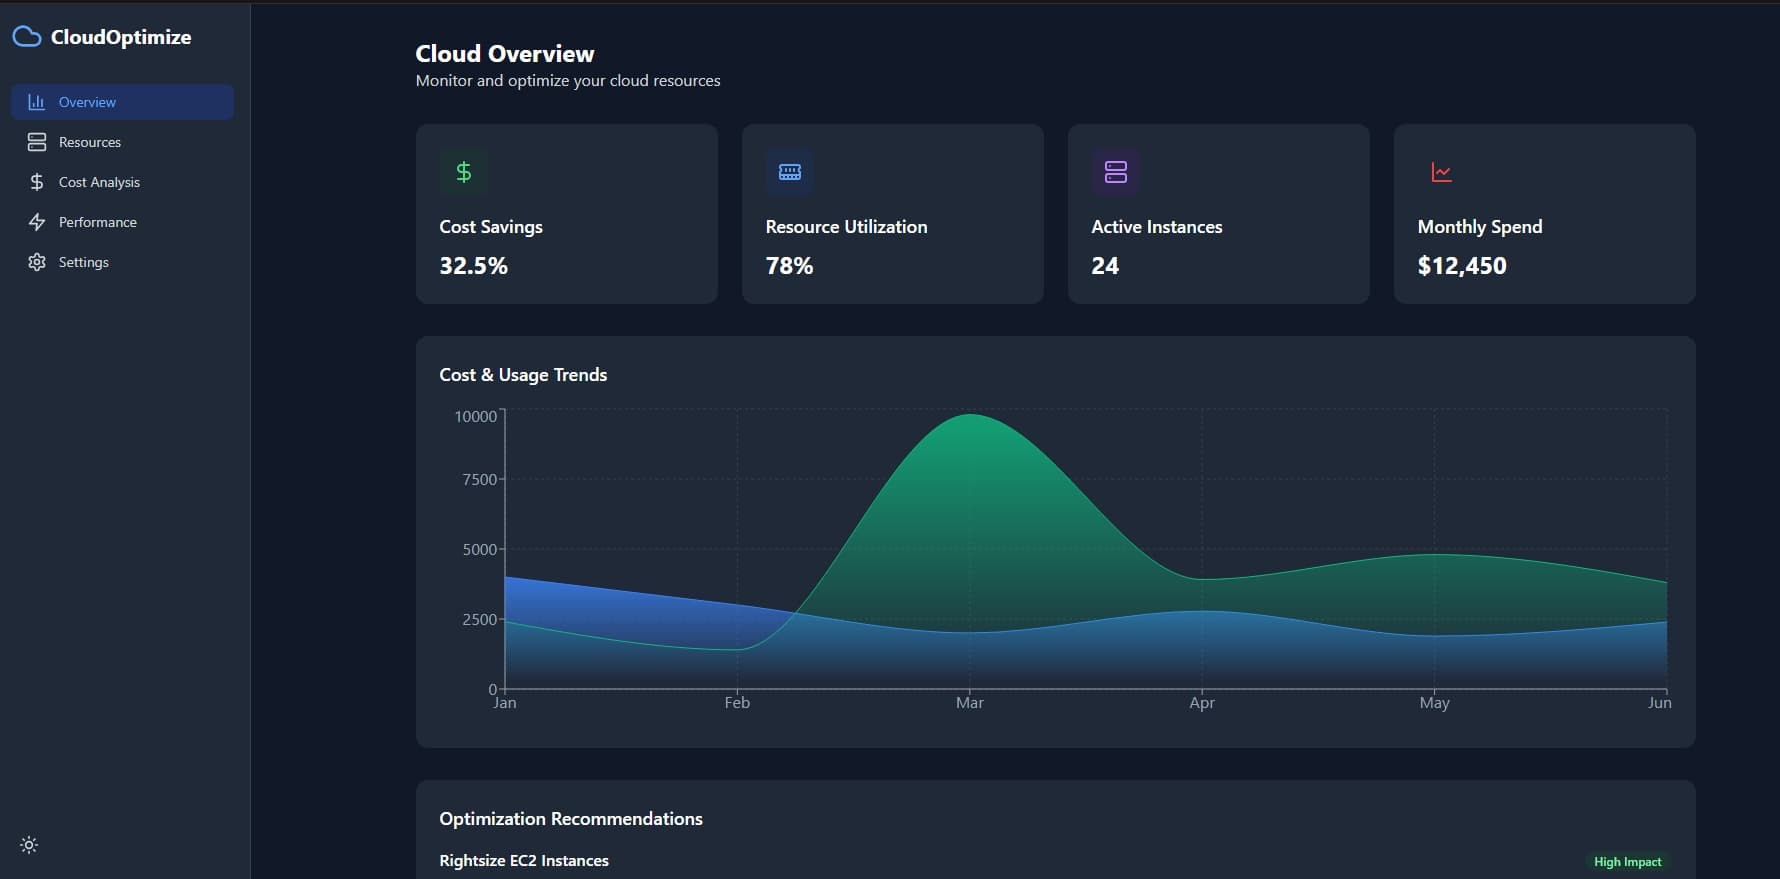Open the Rightsize EC2 Instances recommendation
1780x879 pixels.
(524, 861)
